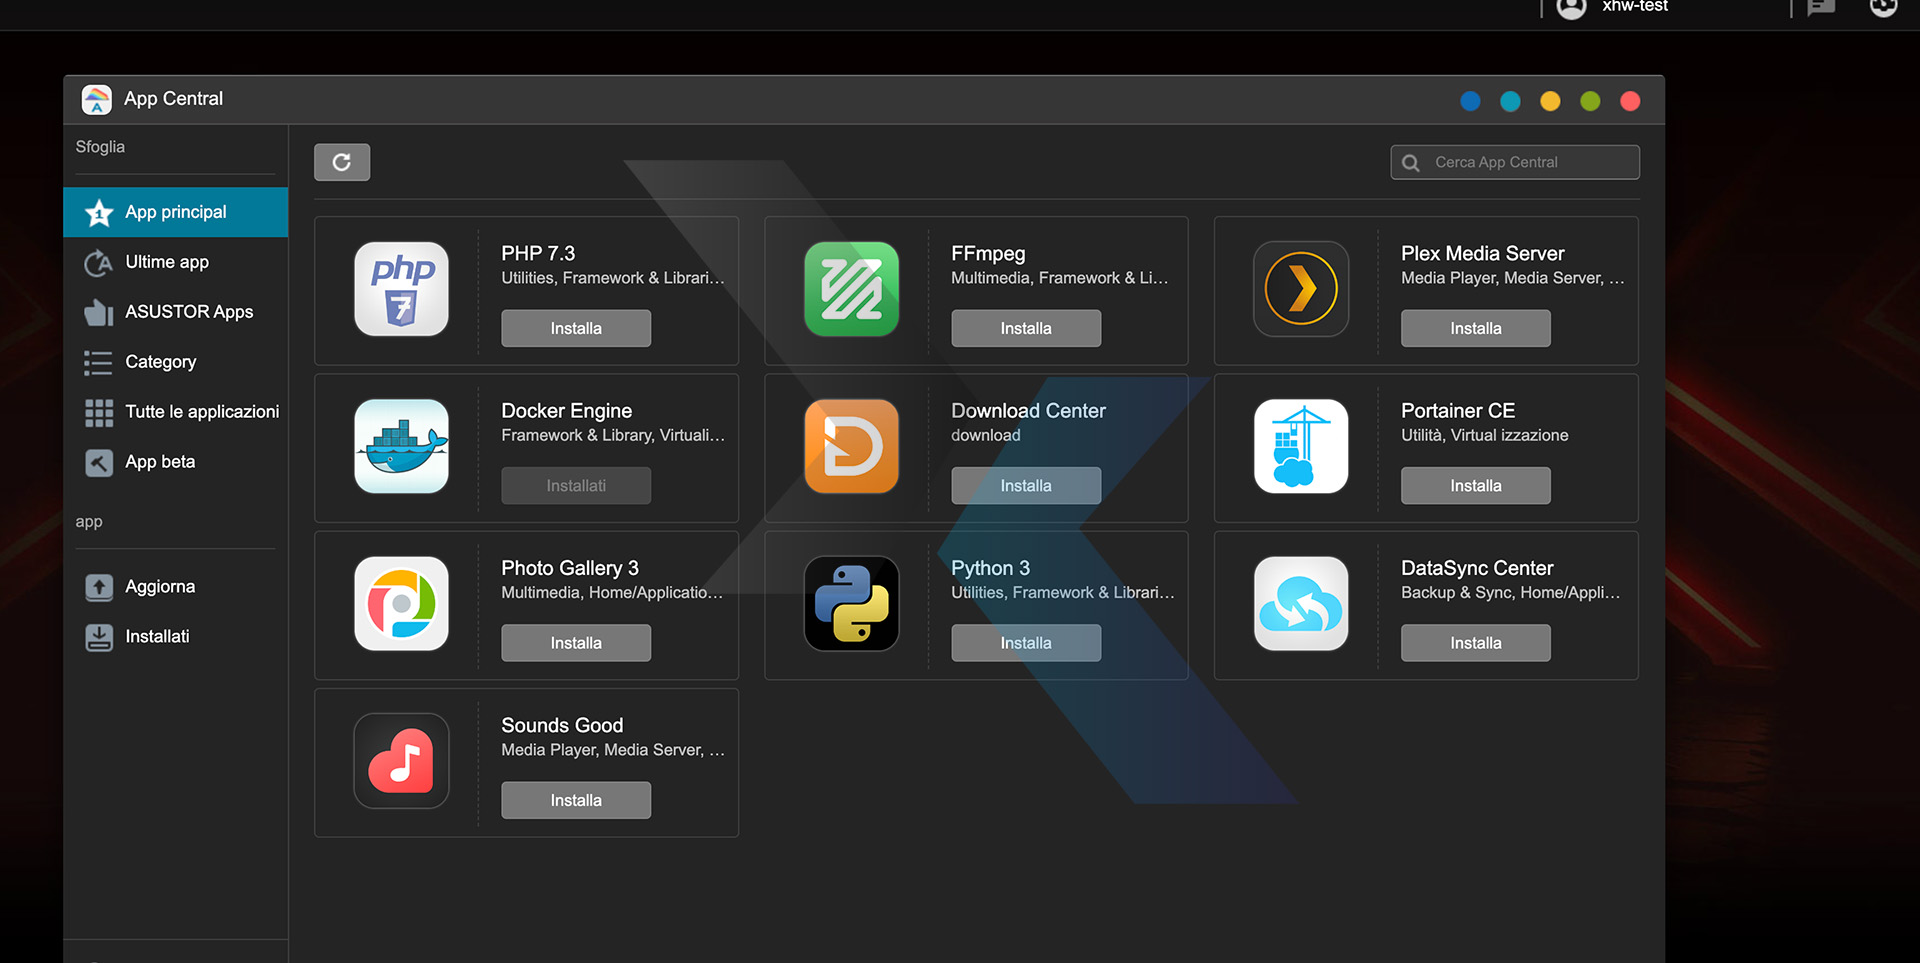Image resolution: width=1920 pixels, height=963 pixels.
Task: Click the Cerca App Central search field
Action: [x=1514, y=161]
